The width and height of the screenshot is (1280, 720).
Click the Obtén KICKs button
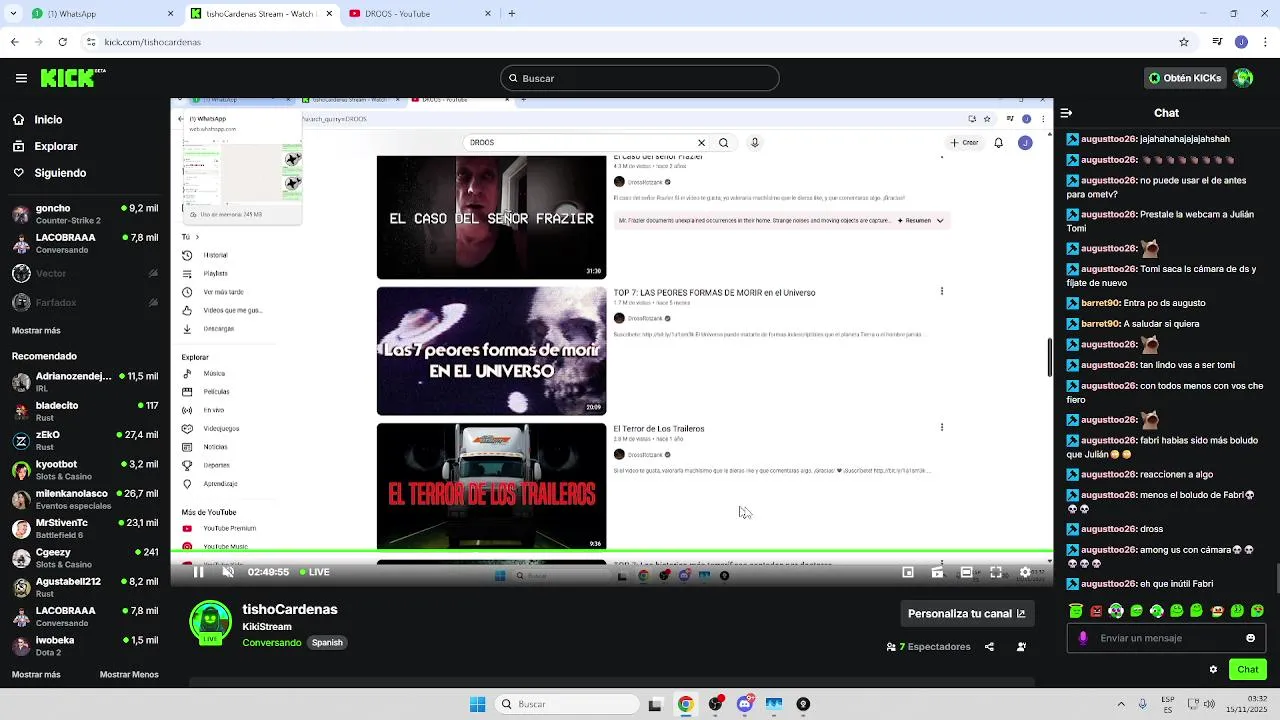[1185, 78]
